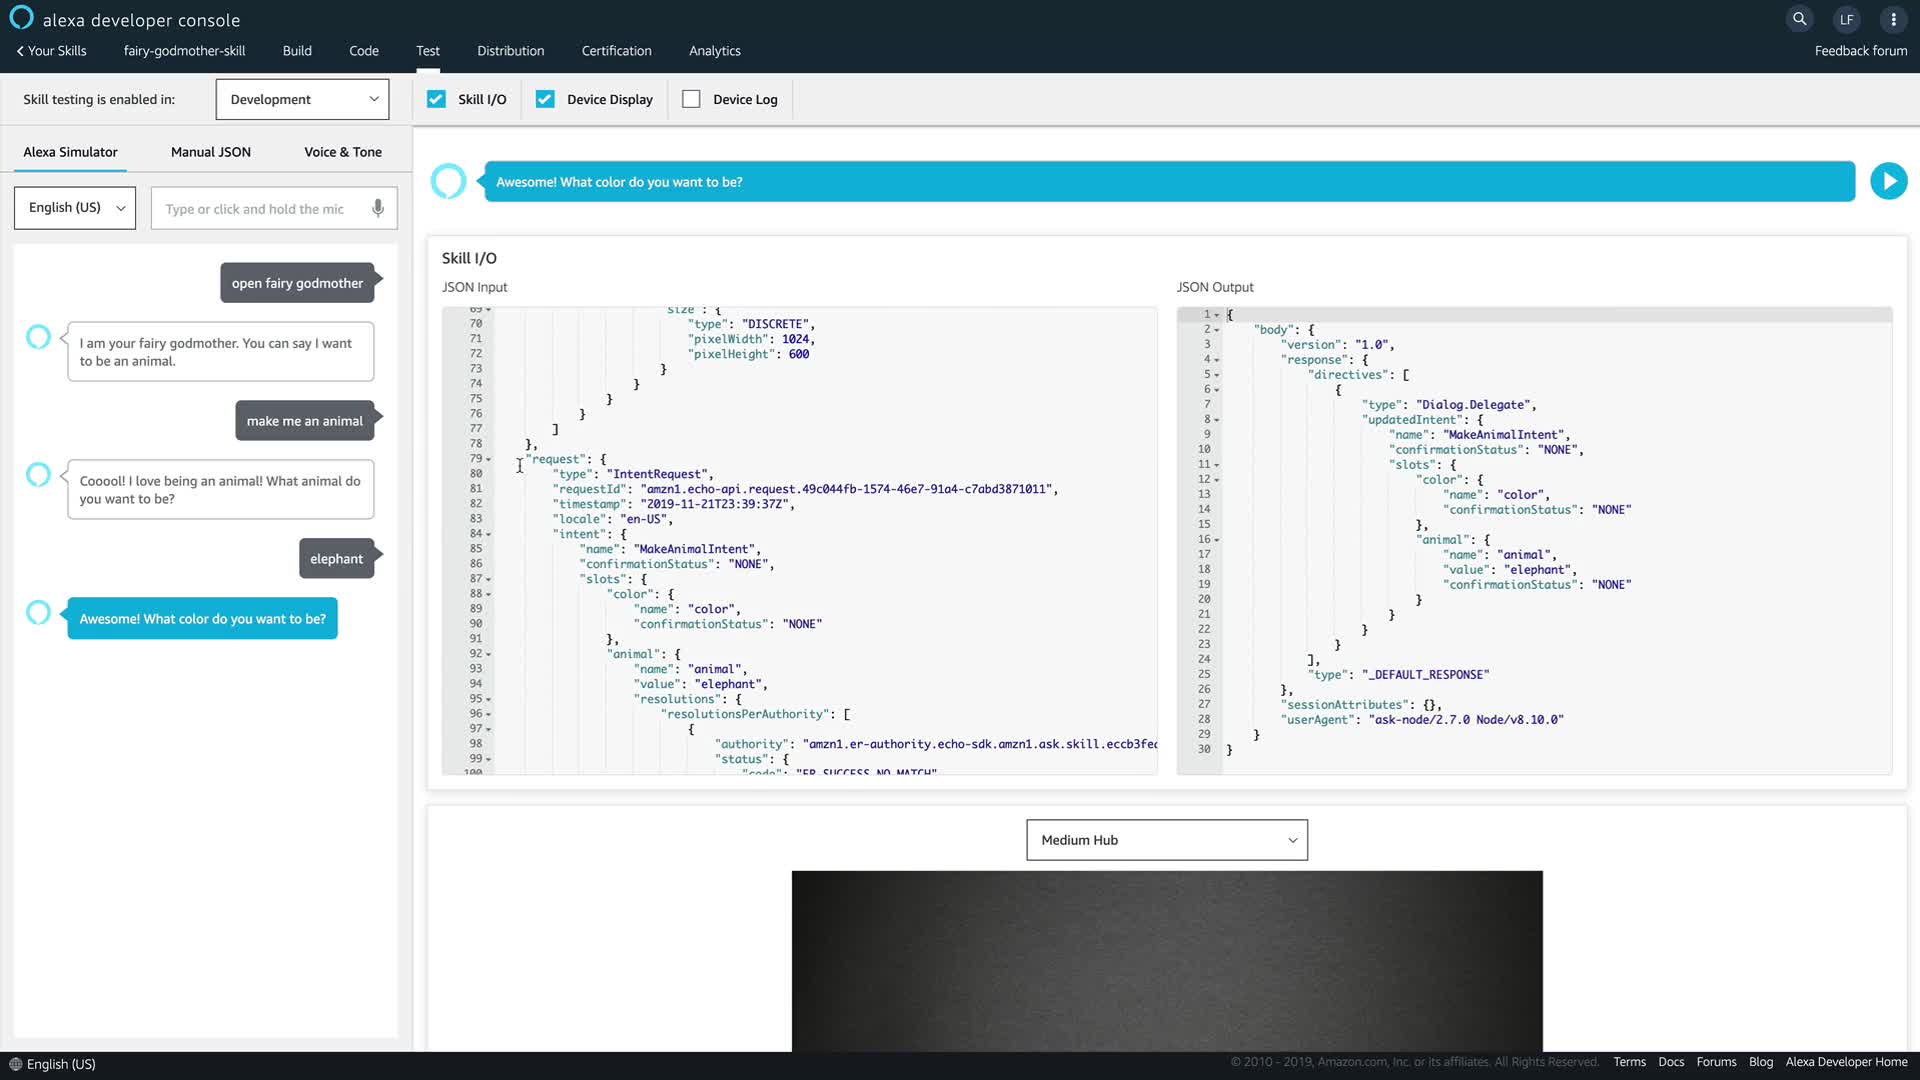The width and height of the screenshot is (1920, 1080).
Task: Expand the Medium Hub device dropdown
Action: 1166,840
